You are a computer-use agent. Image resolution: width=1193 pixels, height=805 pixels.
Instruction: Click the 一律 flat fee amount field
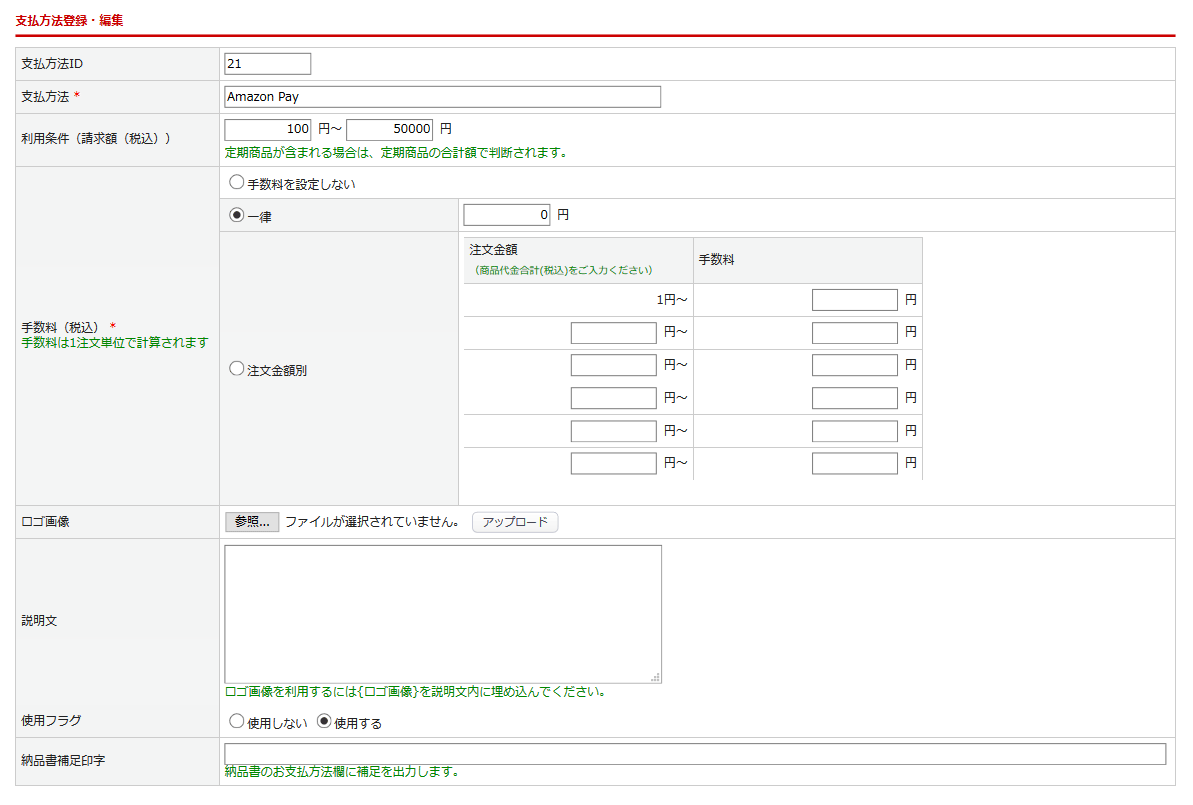(507, 215)
